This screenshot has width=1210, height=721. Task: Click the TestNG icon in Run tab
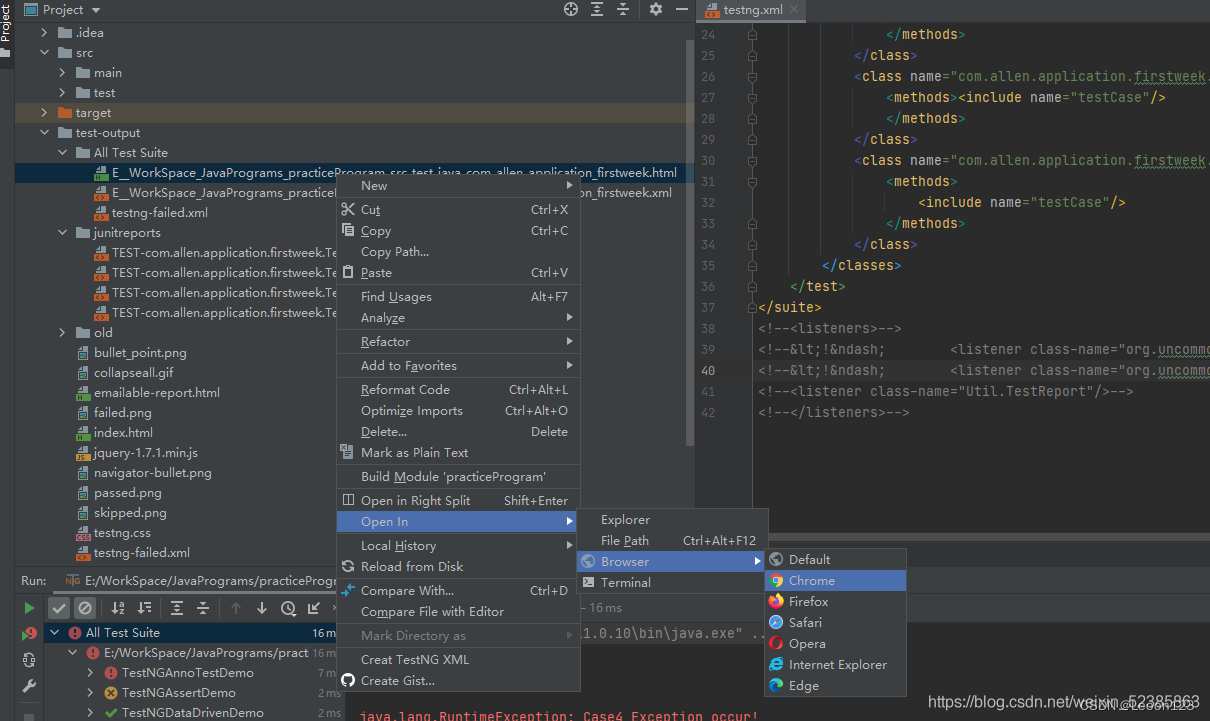pos(72,580)
